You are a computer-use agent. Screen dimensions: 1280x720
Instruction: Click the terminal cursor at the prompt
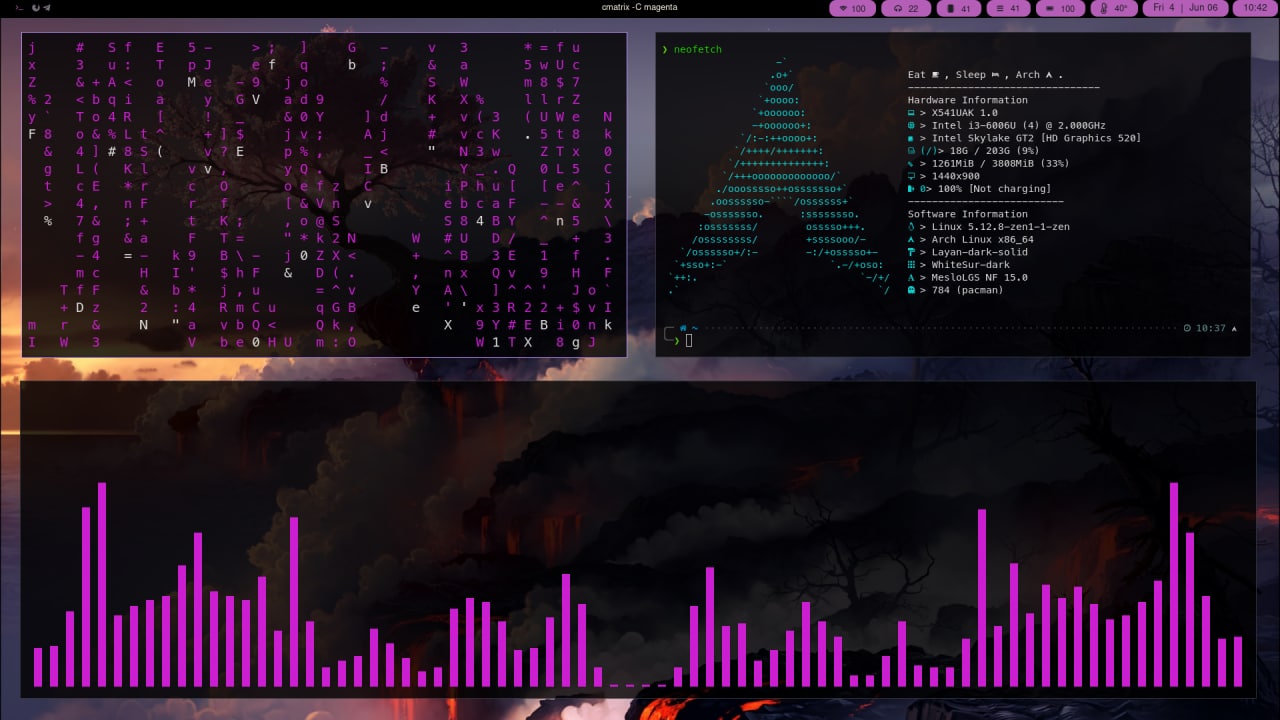coord(689,341)
